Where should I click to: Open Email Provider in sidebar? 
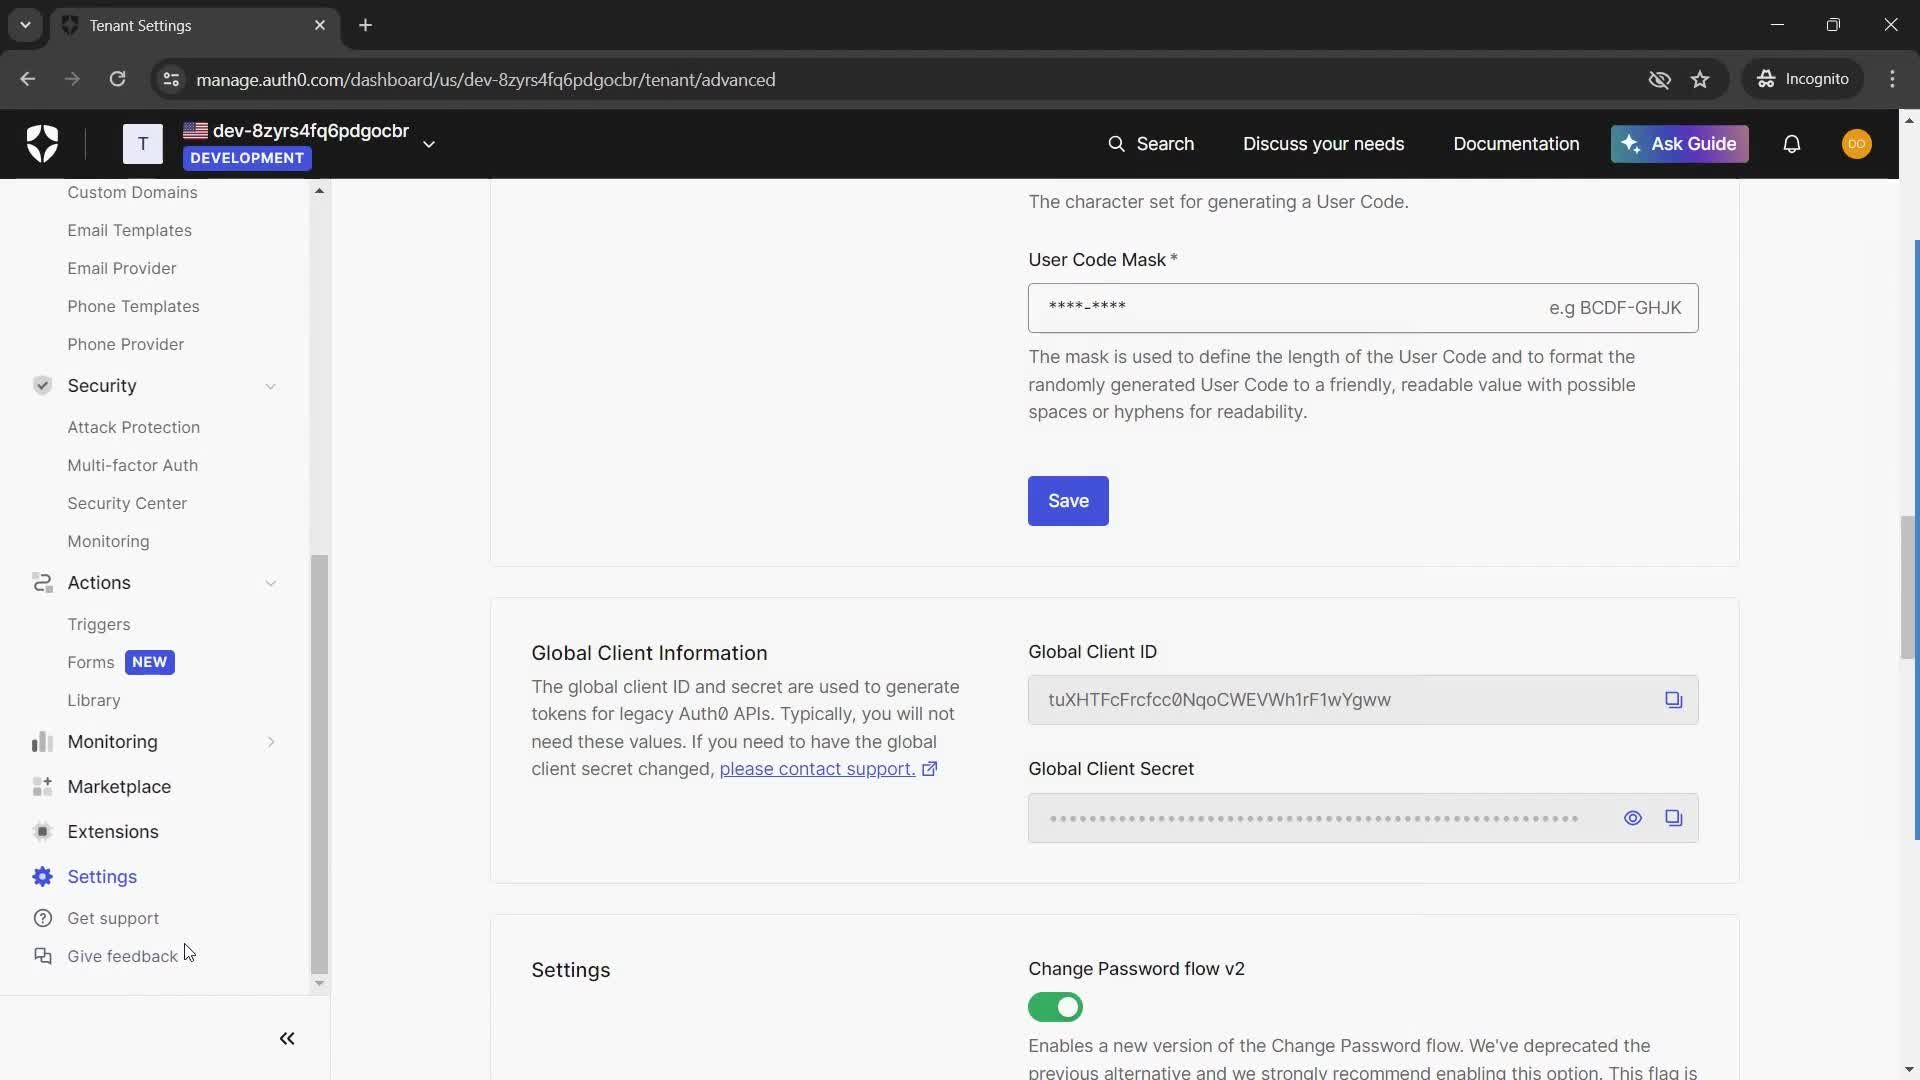(122, 268)
